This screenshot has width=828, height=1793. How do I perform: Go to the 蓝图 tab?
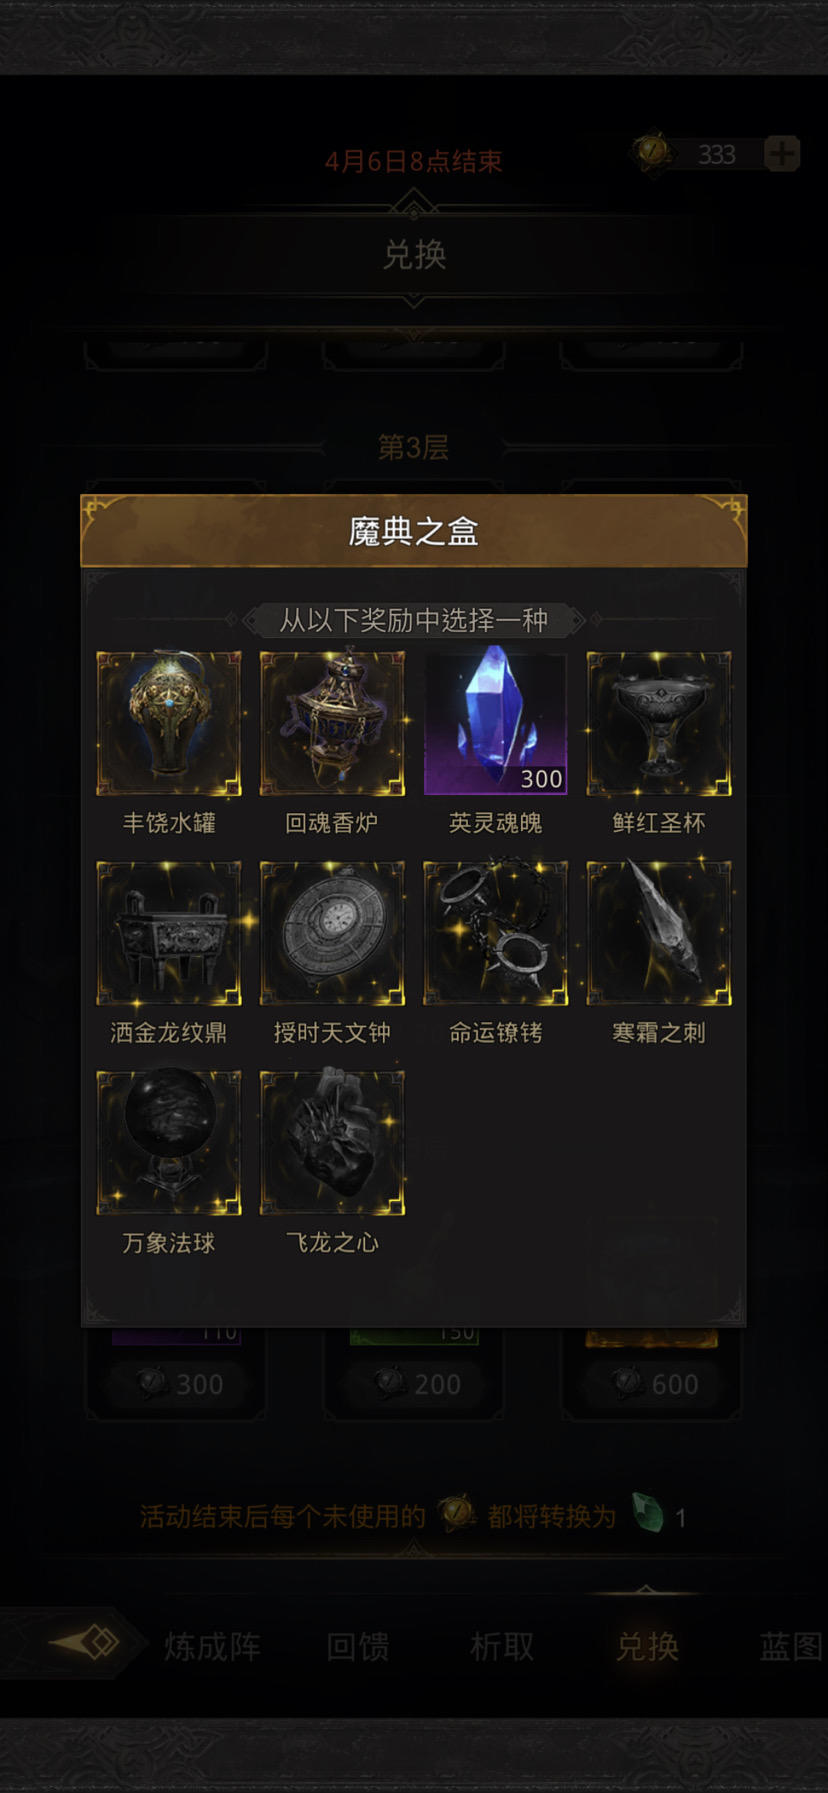point(791,1646)
